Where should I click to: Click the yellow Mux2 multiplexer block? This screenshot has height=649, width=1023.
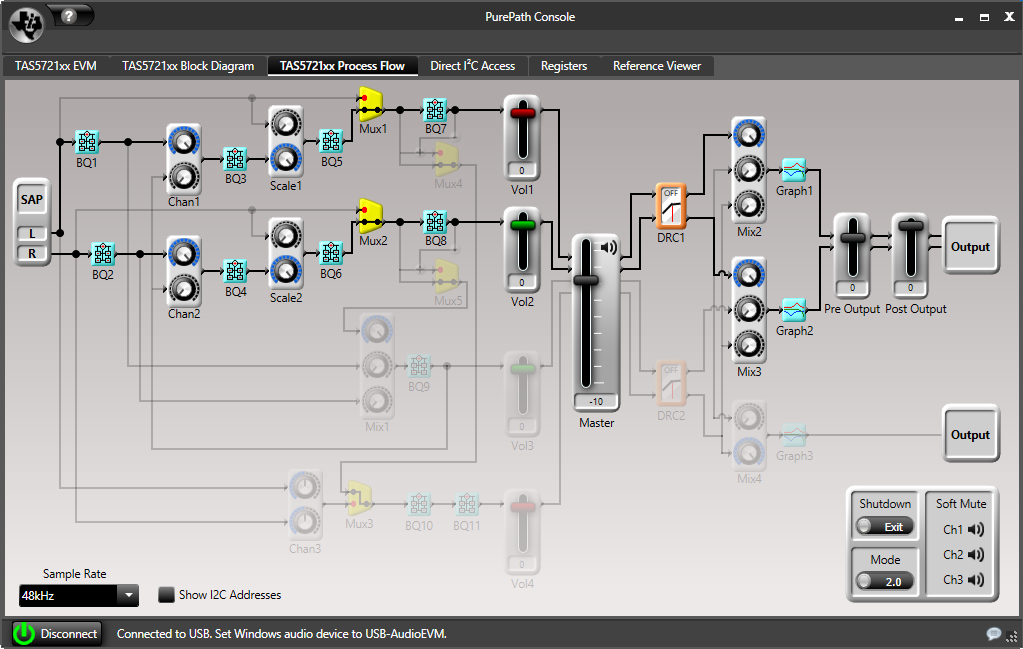[x=371, y=216]
